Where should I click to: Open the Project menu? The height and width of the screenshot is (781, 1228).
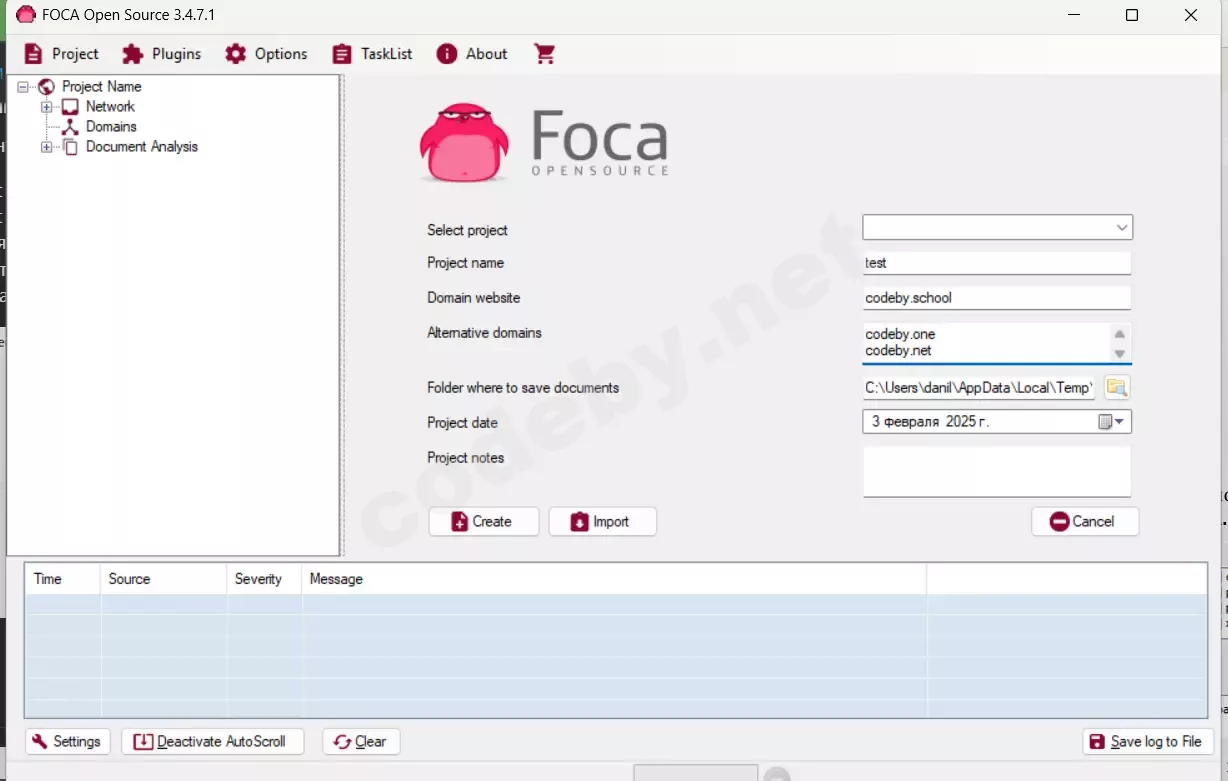pyautogui.click(x=62, y=54)
